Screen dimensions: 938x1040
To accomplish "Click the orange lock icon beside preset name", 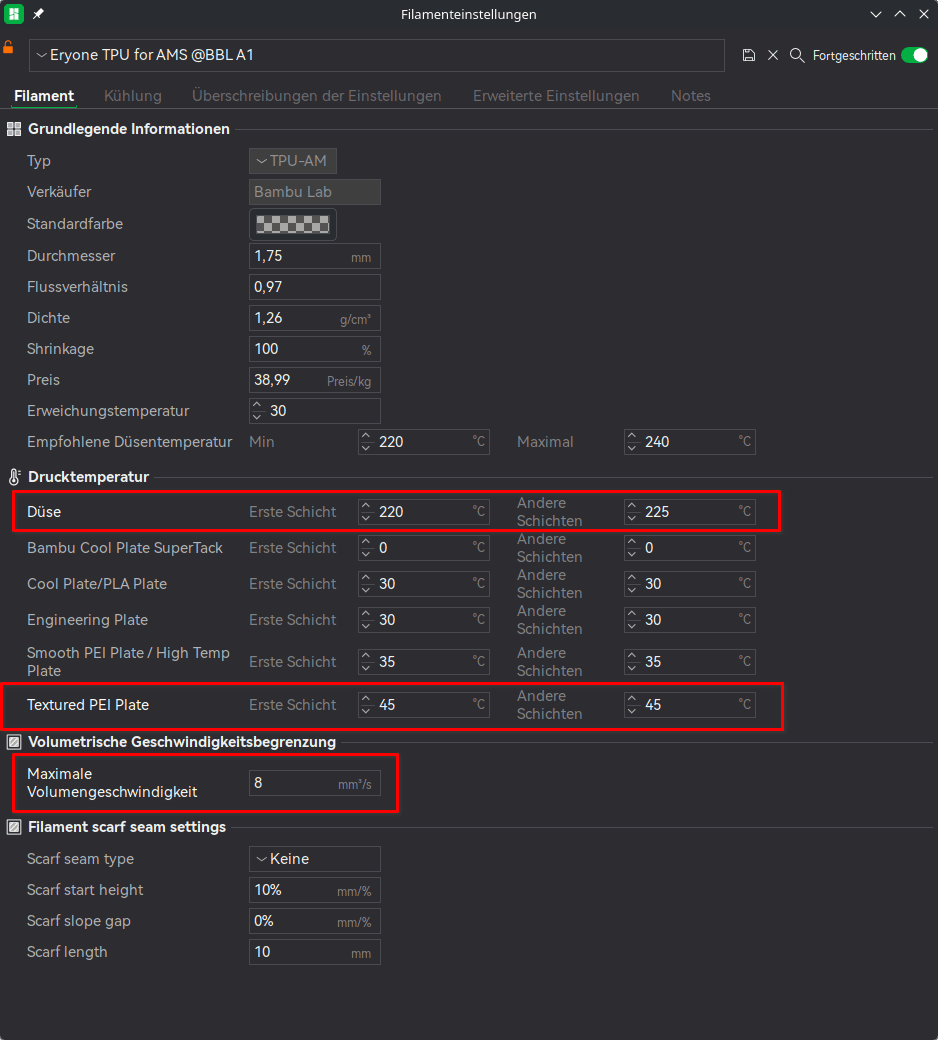I will click(x=8, y=47).
